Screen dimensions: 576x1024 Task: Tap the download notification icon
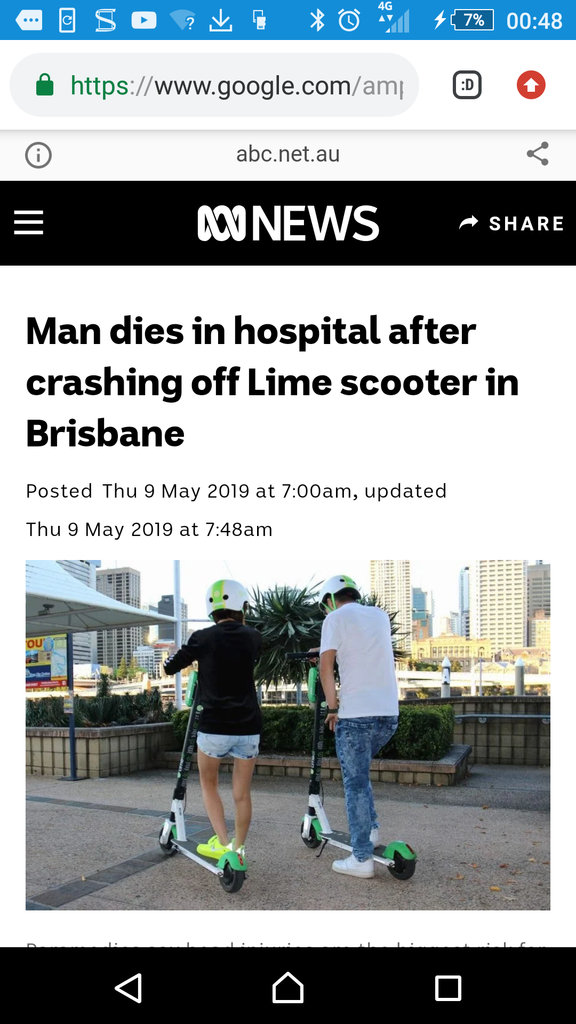coord(221,21)
